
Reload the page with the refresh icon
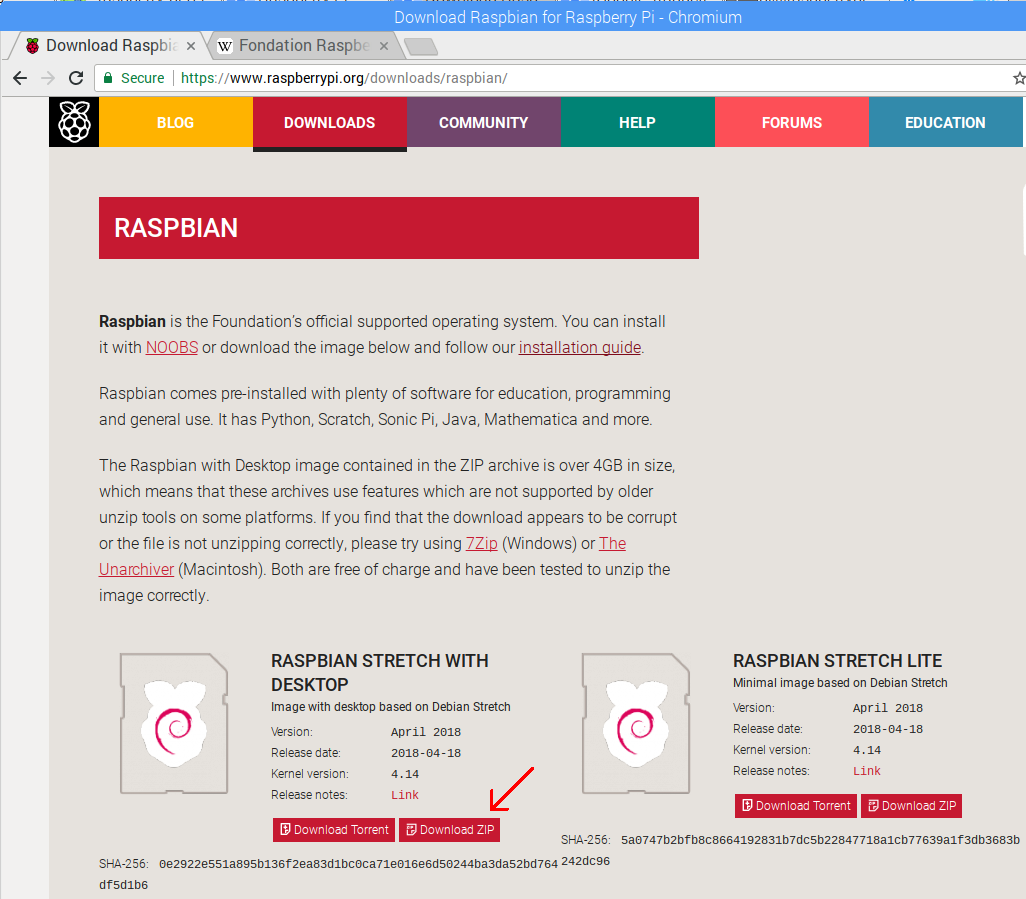click(x=76, y=78)
